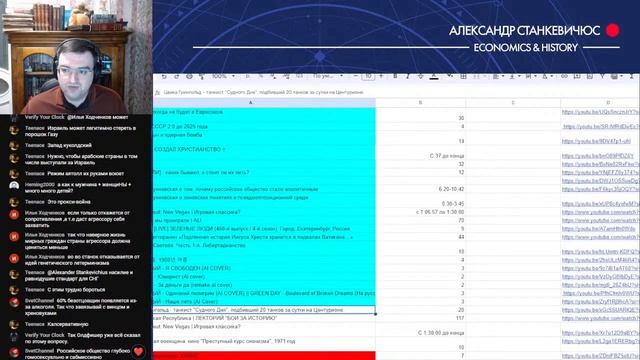Open the YouTube link in the 117 row

(600, 318)
